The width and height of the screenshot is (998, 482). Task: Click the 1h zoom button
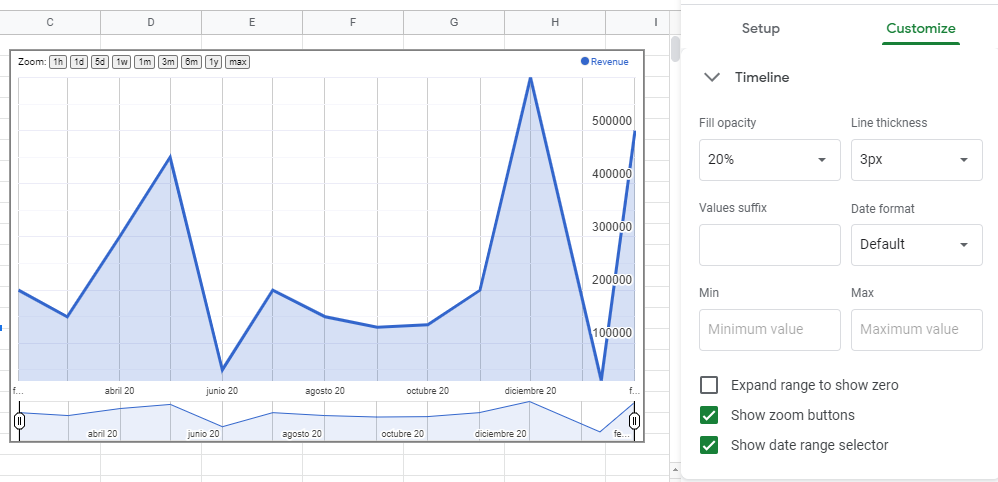(59, 62)
